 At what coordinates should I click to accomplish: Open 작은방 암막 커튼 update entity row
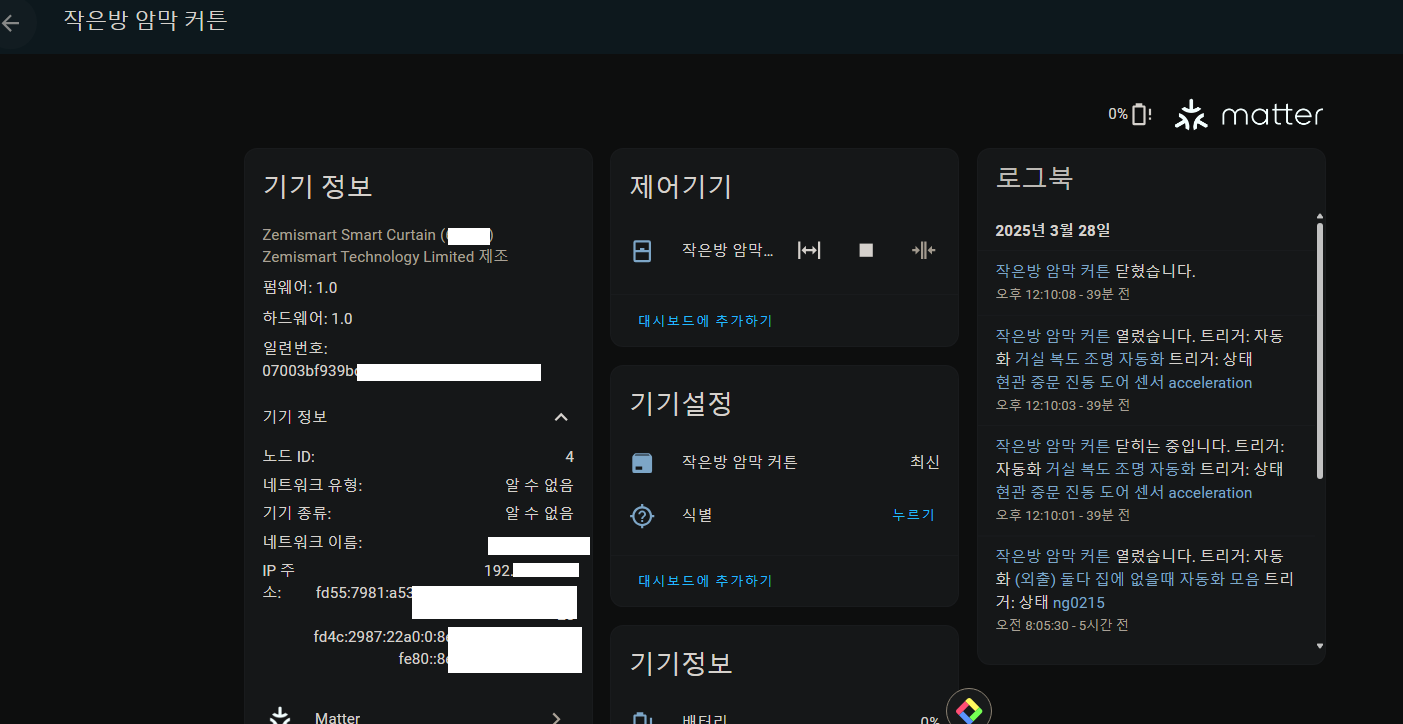(x=739, y=463)
